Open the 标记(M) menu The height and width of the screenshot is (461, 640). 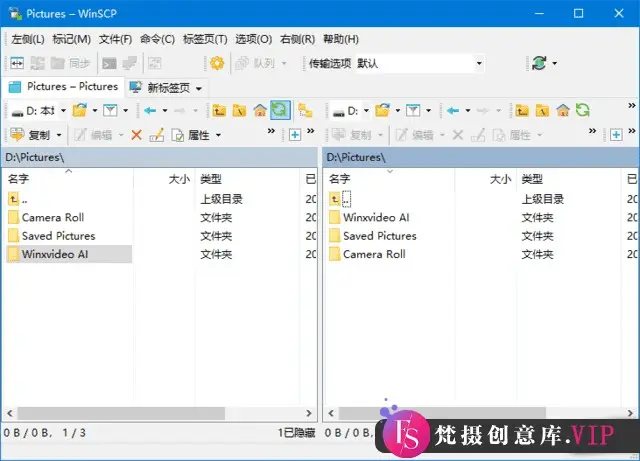(x=71, y=39)
